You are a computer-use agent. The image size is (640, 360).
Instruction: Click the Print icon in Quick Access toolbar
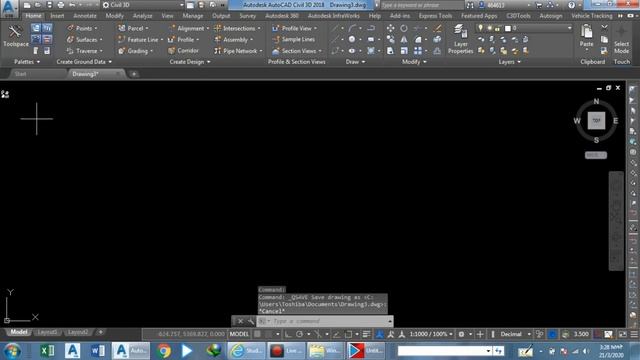60,5
